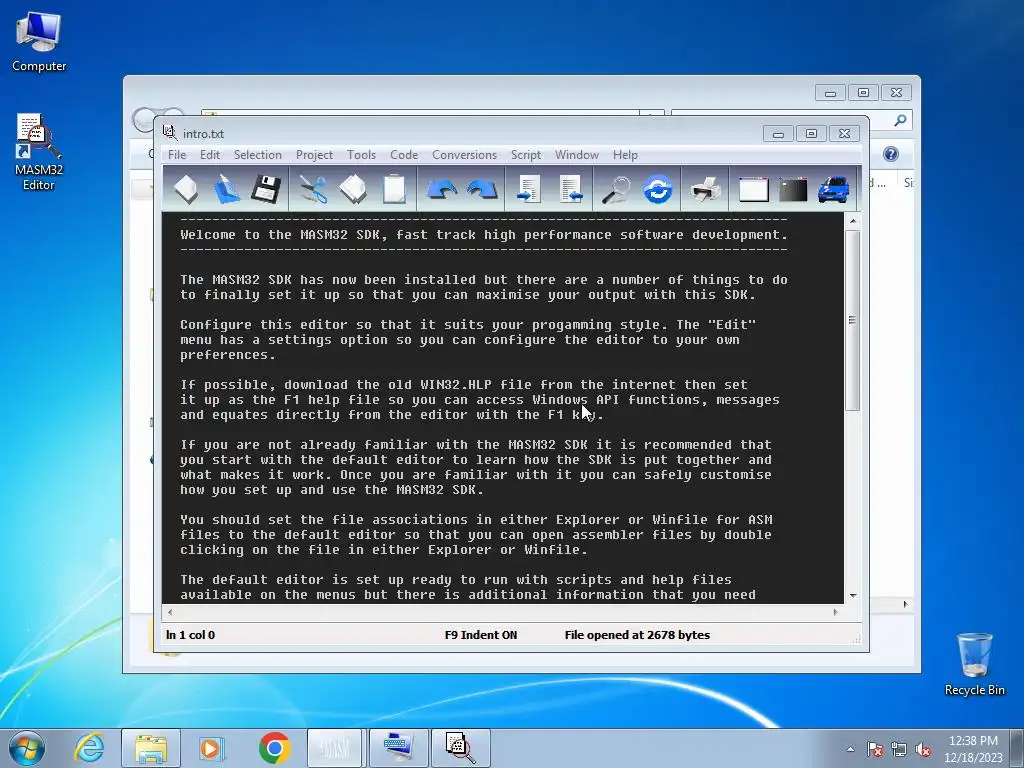The width and height of the screenshot is (1024, 768).
Task: Click the New file toolbar icon
Action: (186, 189)
